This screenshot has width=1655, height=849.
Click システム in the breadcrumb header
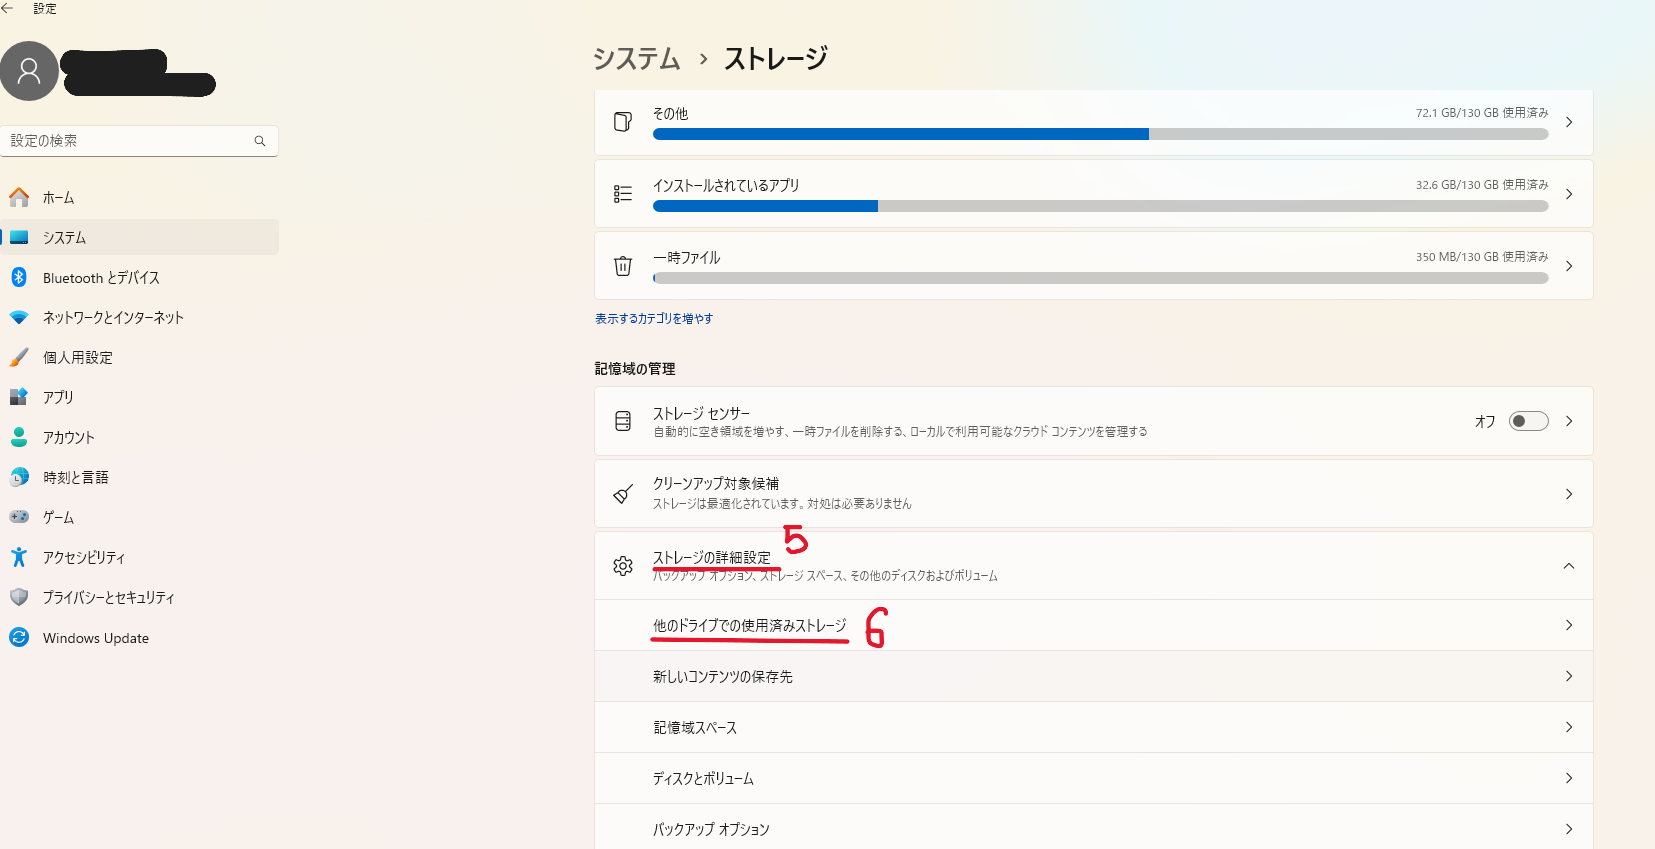(x=636, y=59)
